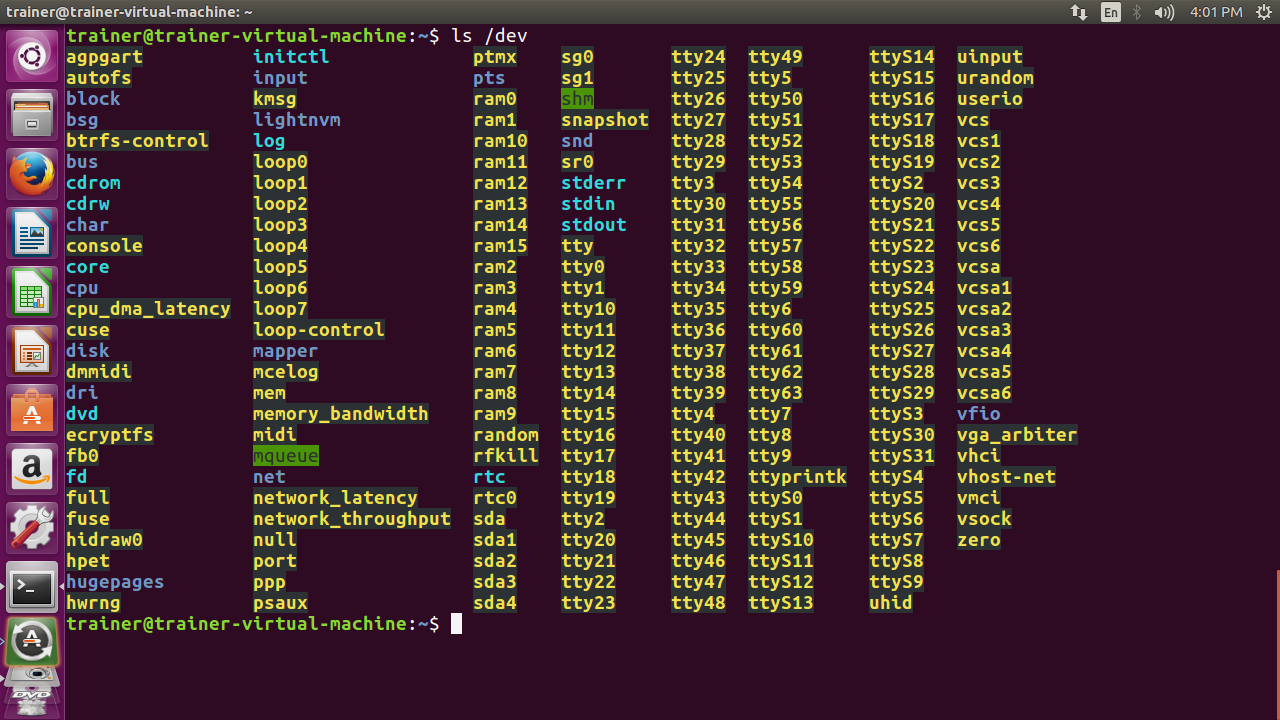The width and height of the screenshot is (1280, 720).
Task: Click the cpu_dma_latency entry
Action: [148, 309]
